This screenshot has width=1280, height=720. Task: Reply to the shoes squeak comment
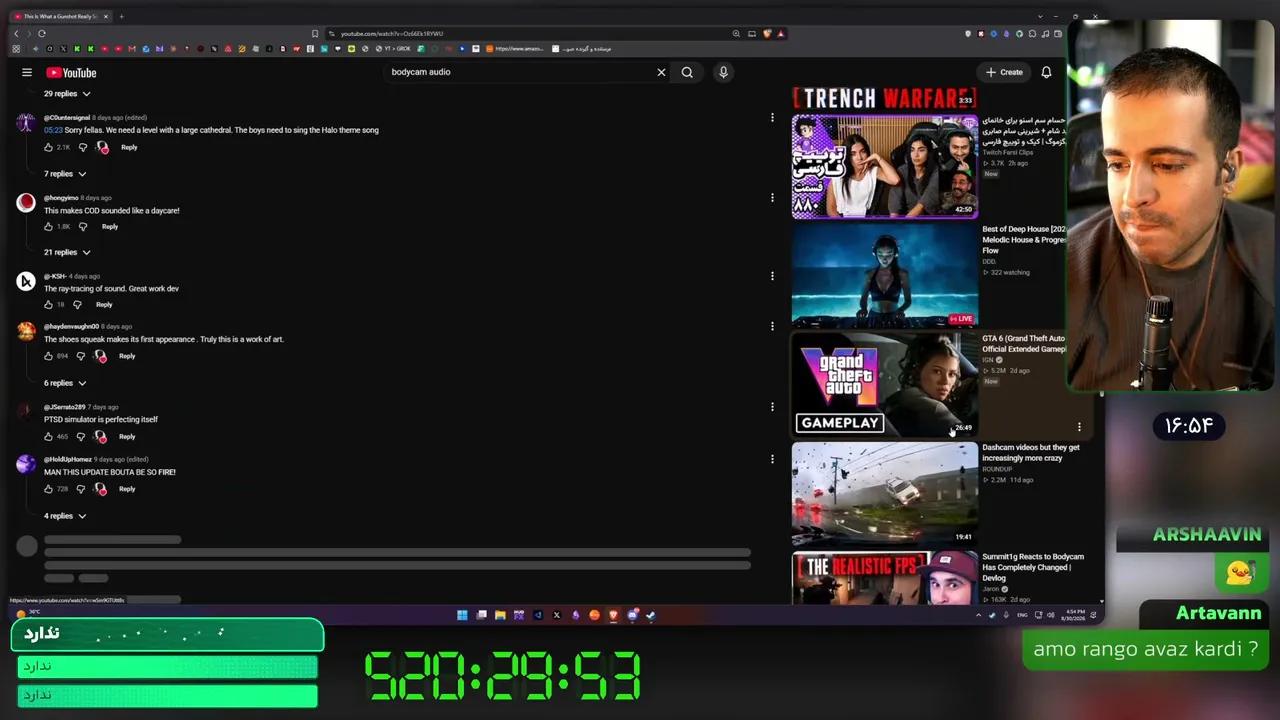pyautogui.click(x=127, y=356)
